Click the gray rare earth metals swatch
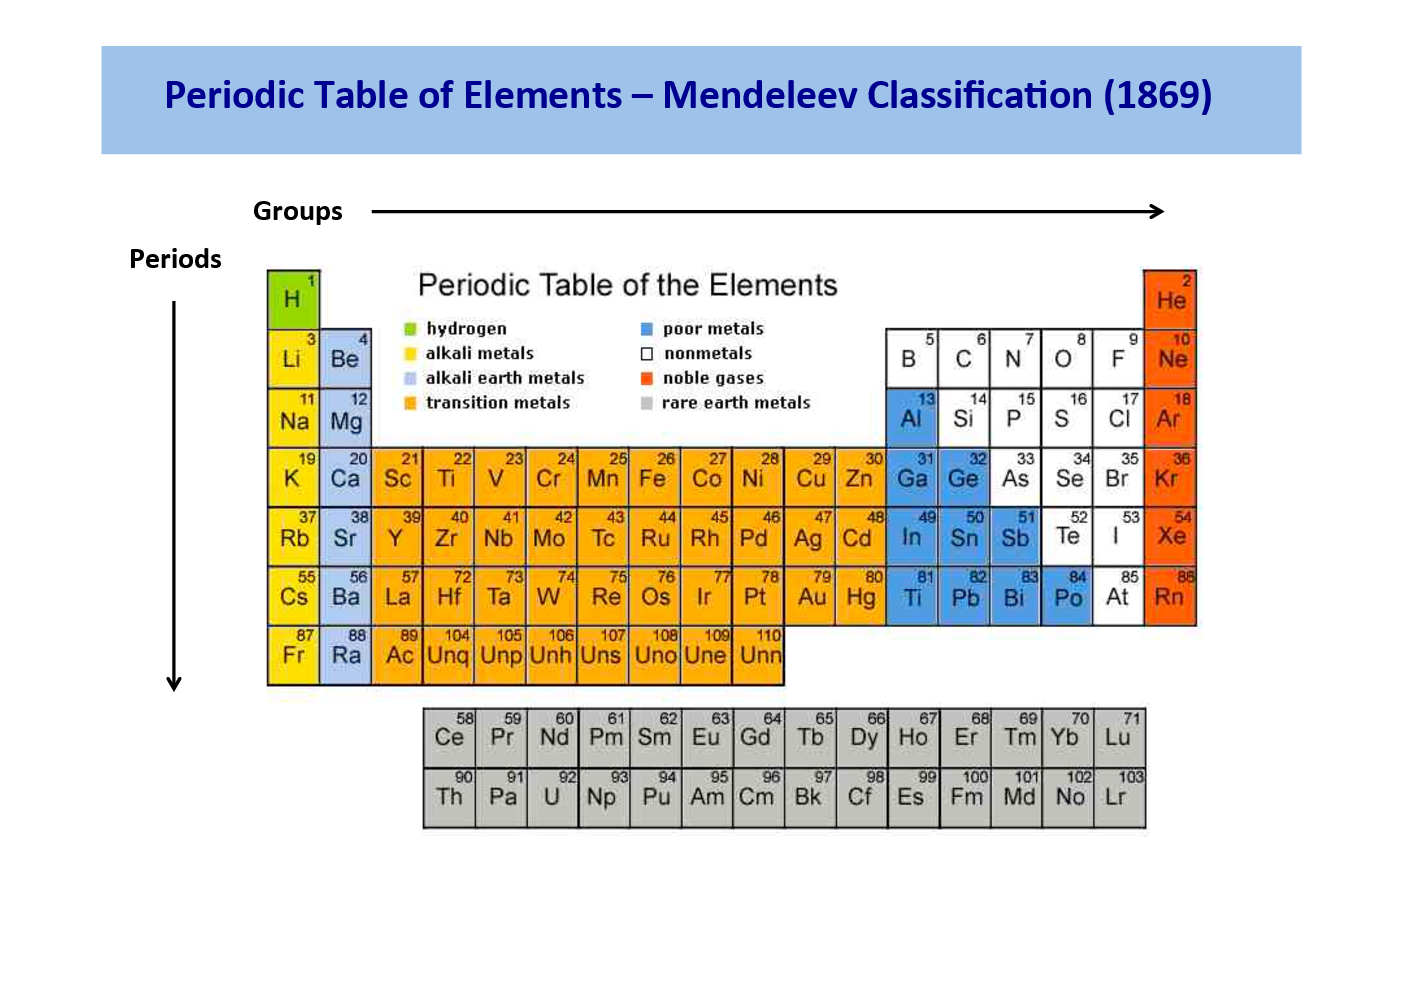This screenshot has width=1403, height=992. 646,402
